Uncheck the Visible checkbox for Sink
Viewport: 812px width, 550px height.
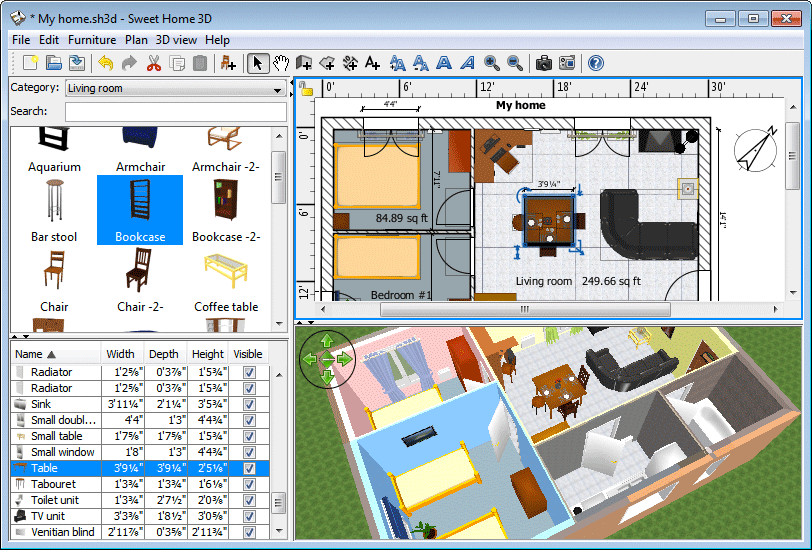coord(249,404)
